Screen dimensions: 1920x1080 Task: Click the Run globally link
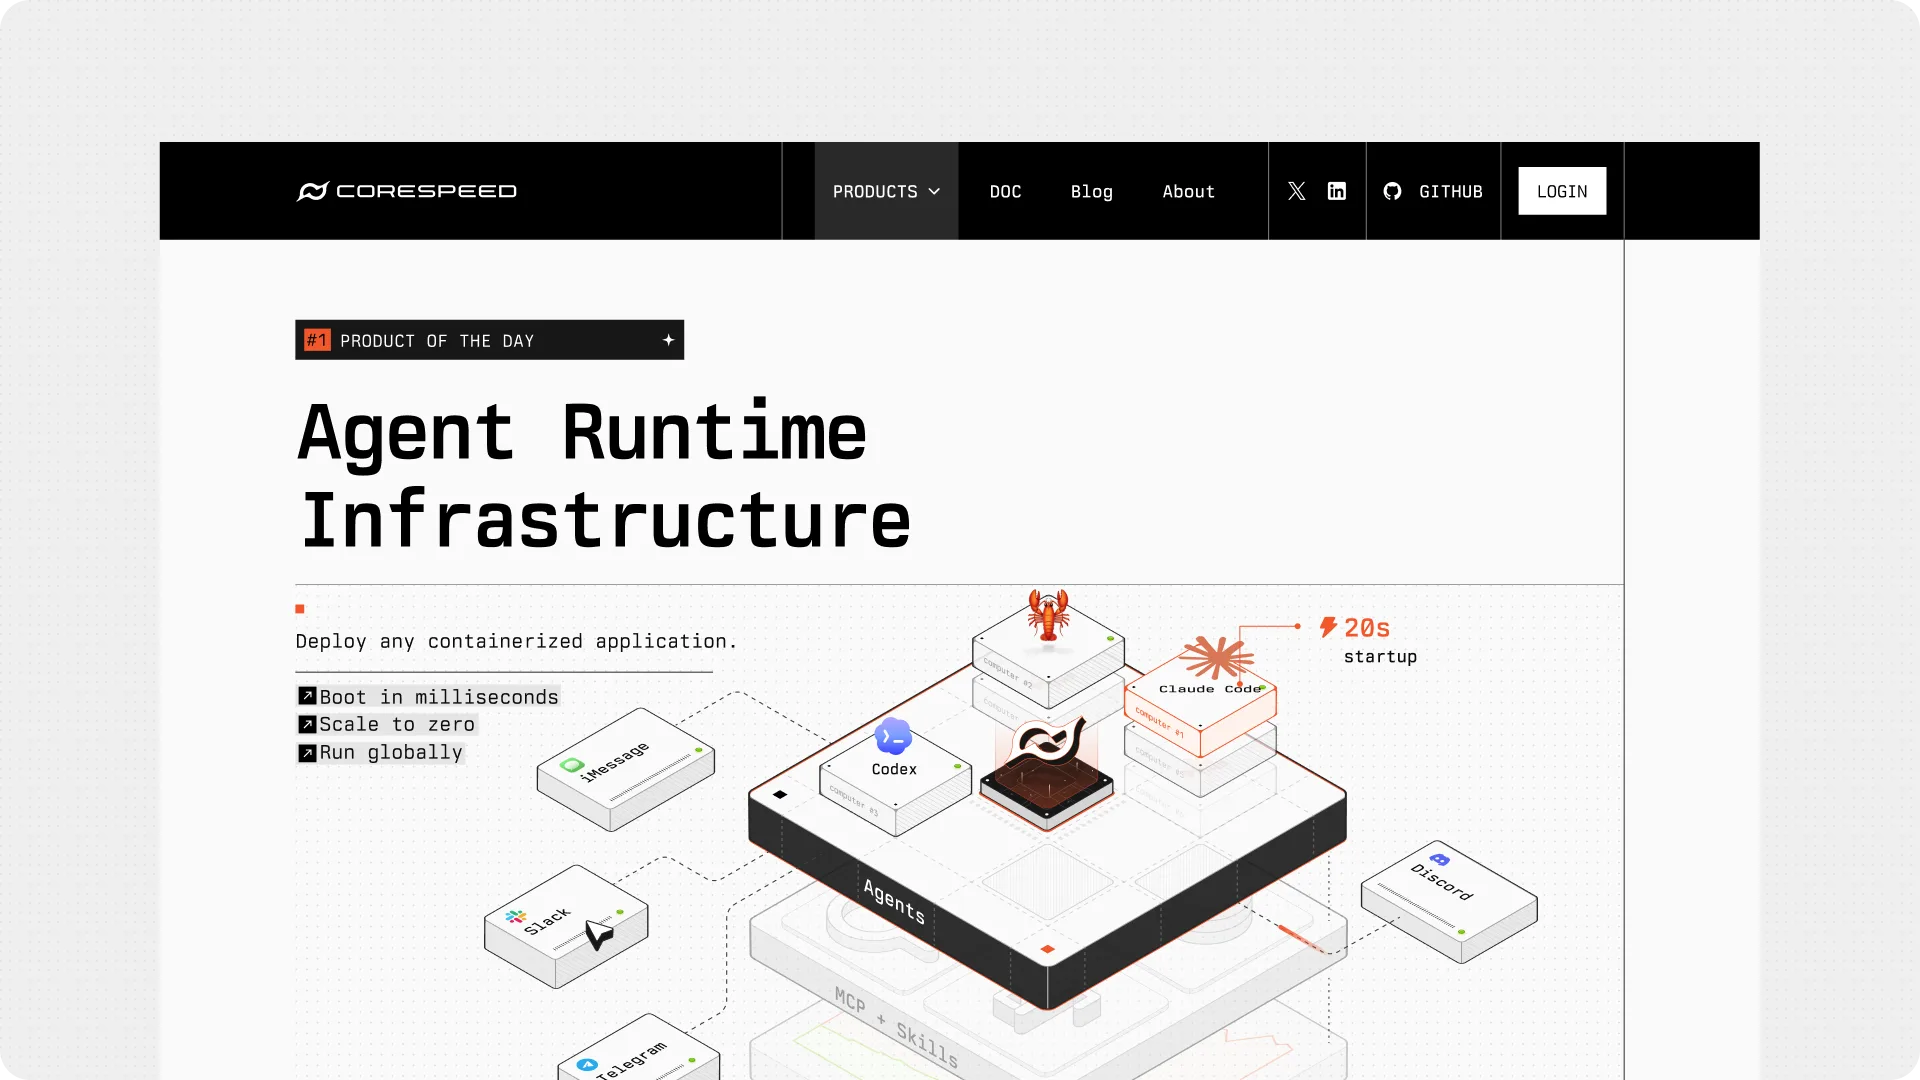tap(391, 752)
